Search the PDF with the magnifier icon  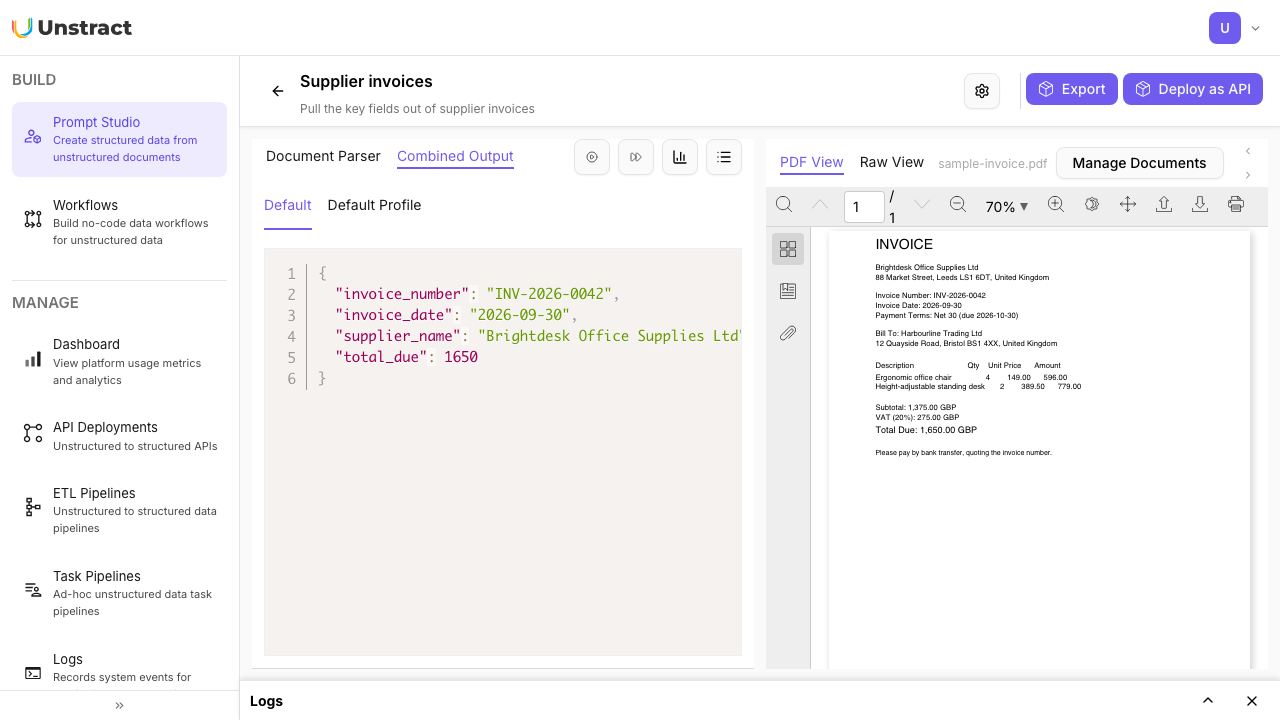(784, 205)
